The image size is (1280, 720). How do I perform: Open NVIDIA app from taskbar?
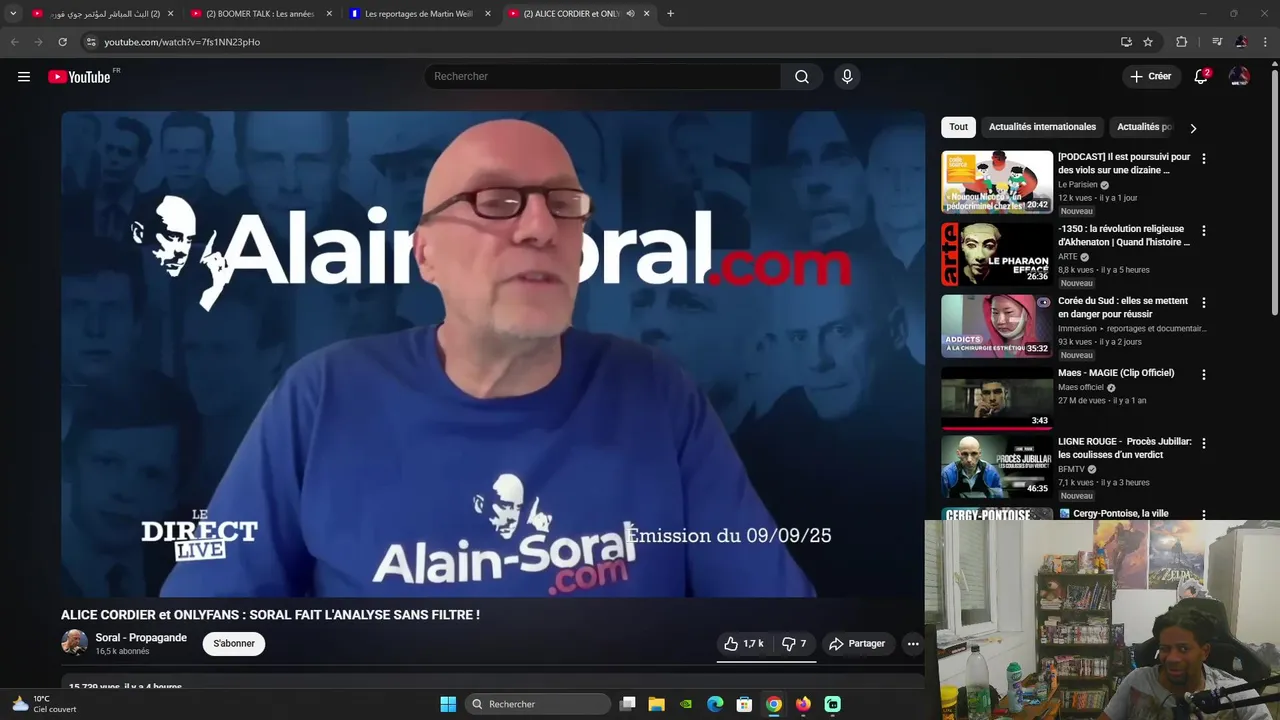(x=686, y=704)
